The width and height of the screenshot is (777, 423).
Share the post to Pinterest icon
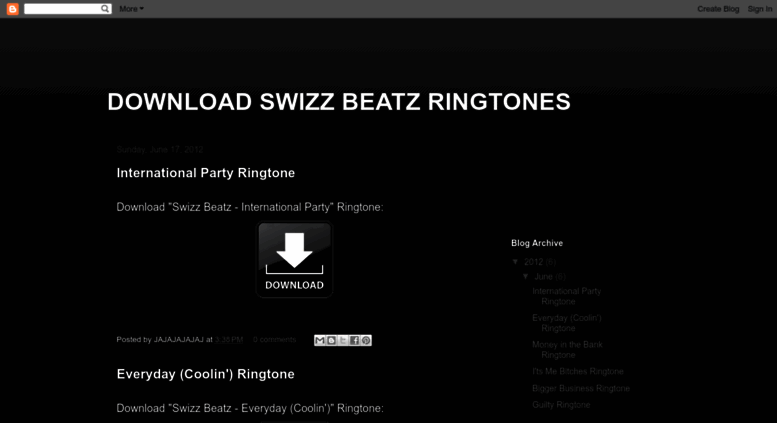tap(366, 340)
